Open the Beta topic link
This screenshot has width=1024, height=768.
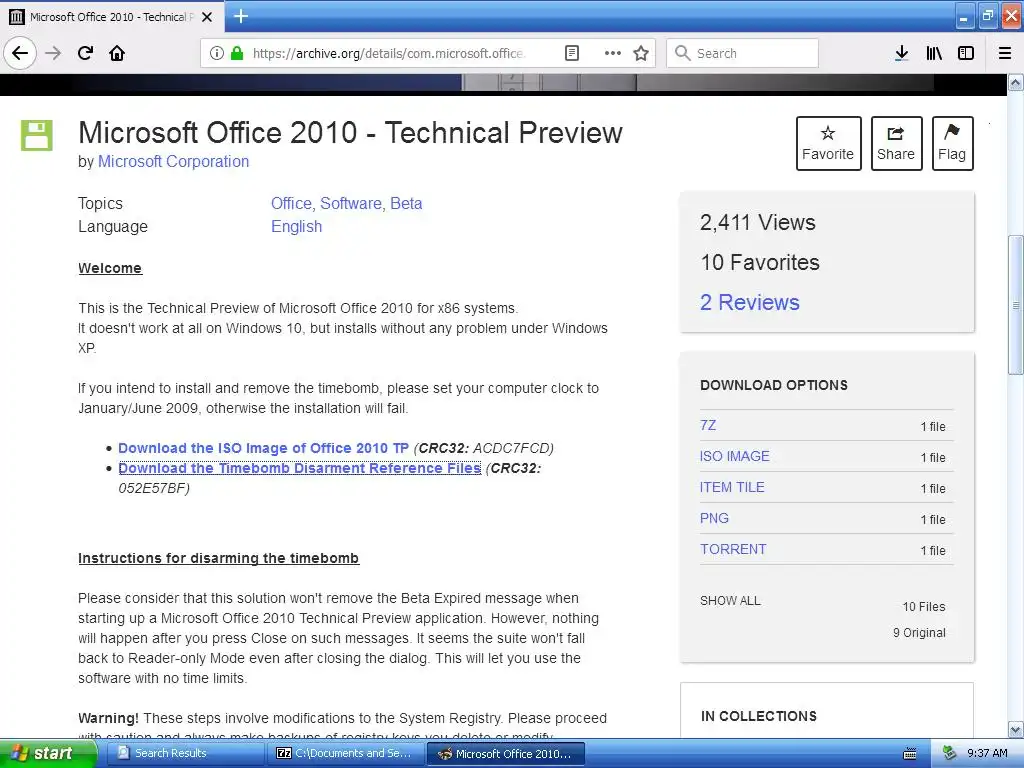pos(406,203)
